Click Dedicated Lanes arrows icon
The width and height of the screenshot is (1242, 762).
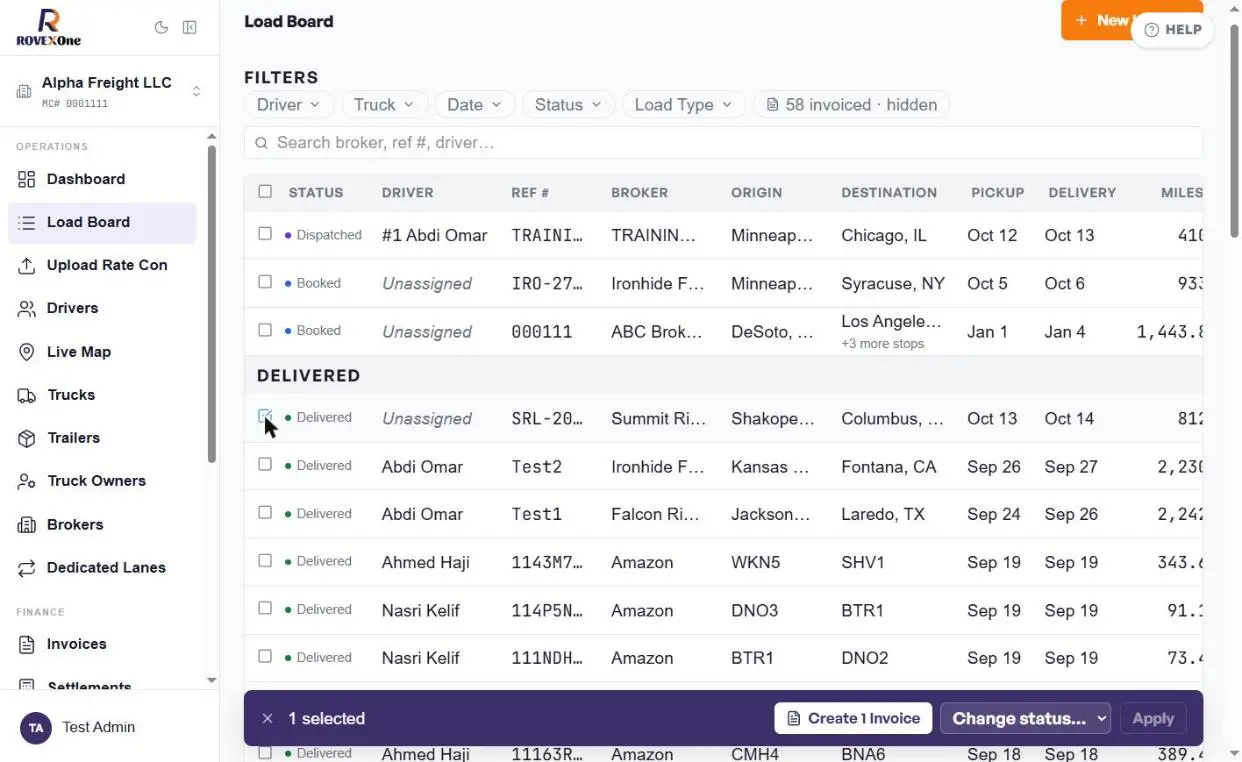click(x=27, y=568)
